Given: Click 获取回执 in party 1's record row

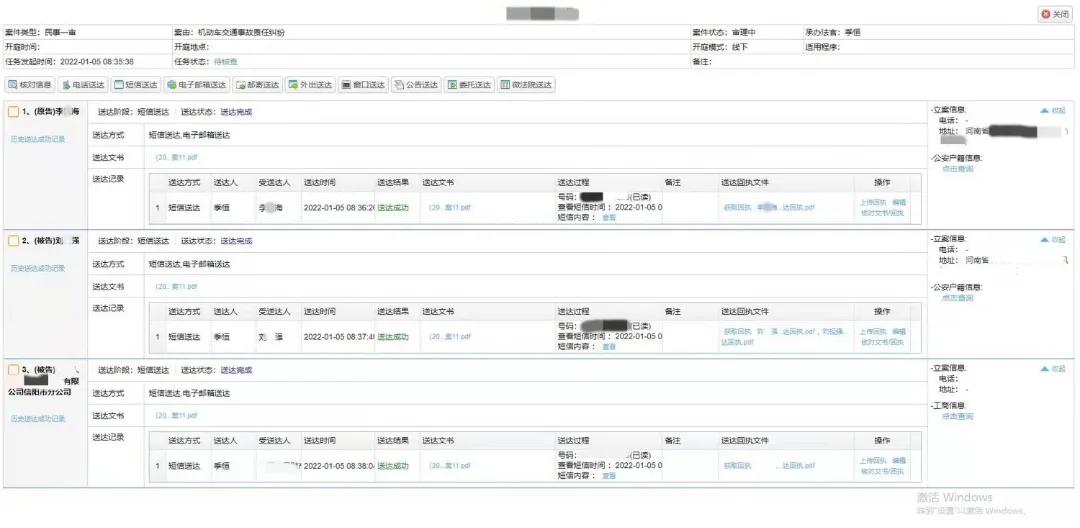Looking at the screenshot, I should coord(737,207).
